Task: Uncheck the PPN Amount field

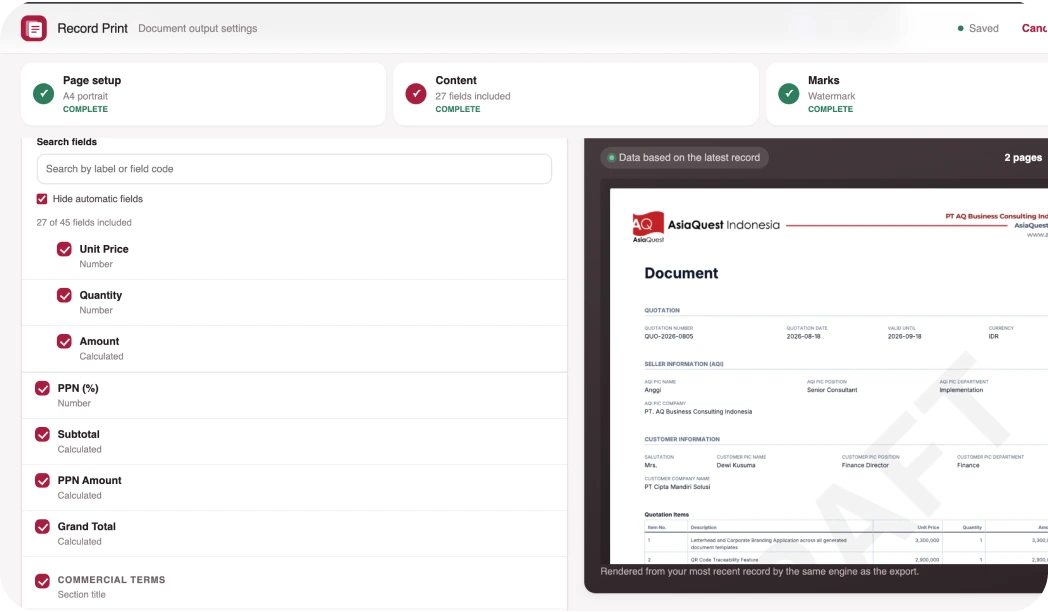Action: tap(42, 480)
